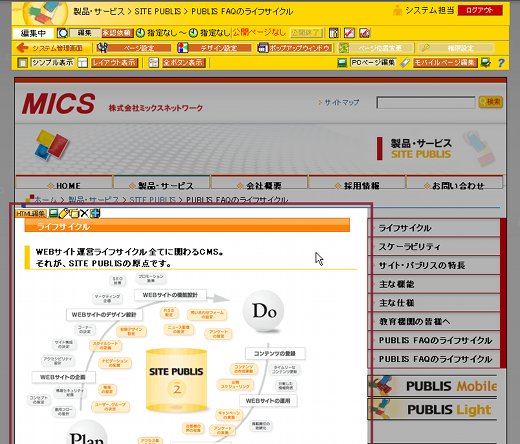Click the magnifier preview icon beside 編集

[x=63, y=33]
